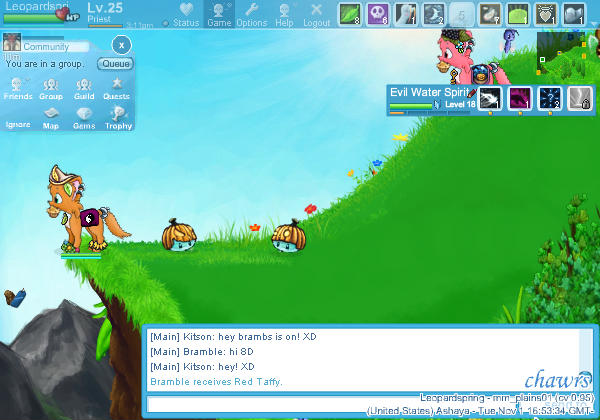Open the Quests log
The image size is (600, 420).
coord(117,89)
